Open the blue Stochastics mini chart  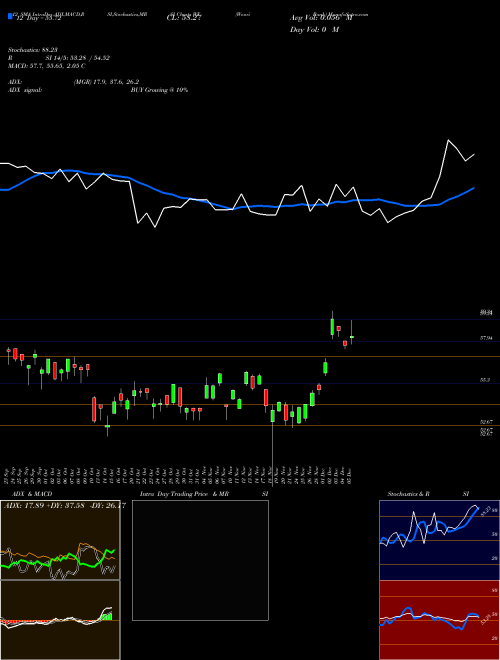click(439, 540)
